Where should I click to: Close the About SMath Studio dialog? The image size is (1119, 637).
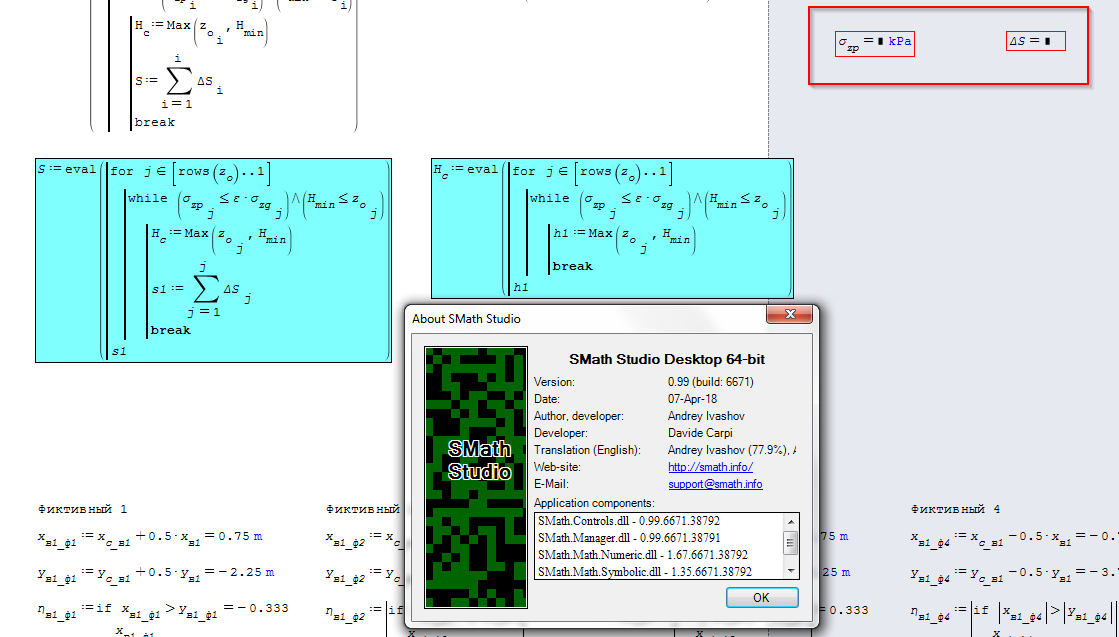tap(789, 314)
